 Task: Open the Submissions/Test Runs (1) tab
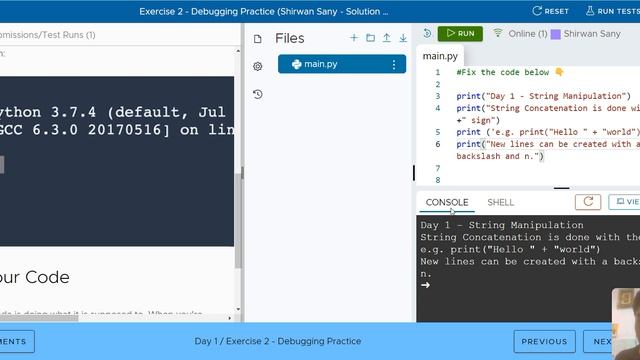[48, 35]
